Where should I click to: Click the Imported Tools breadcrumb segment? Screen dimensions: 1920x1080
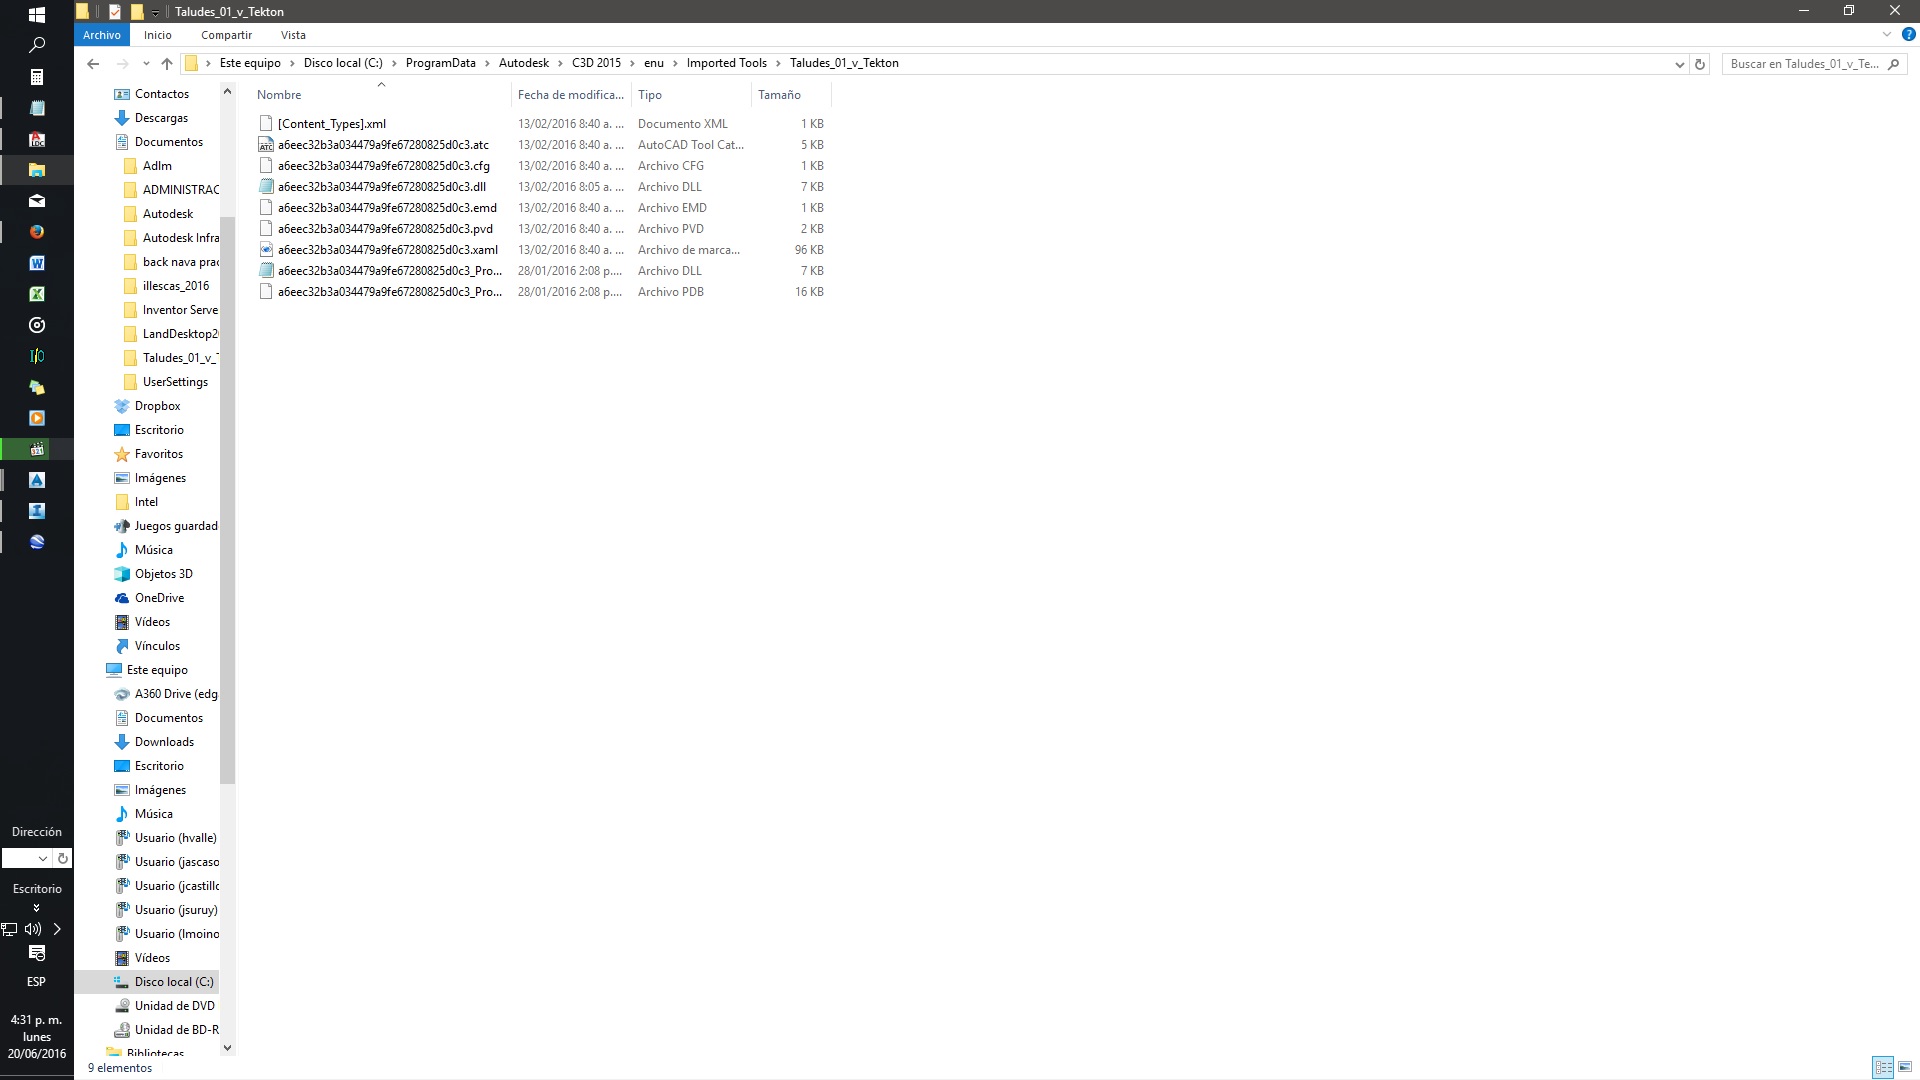726,63
